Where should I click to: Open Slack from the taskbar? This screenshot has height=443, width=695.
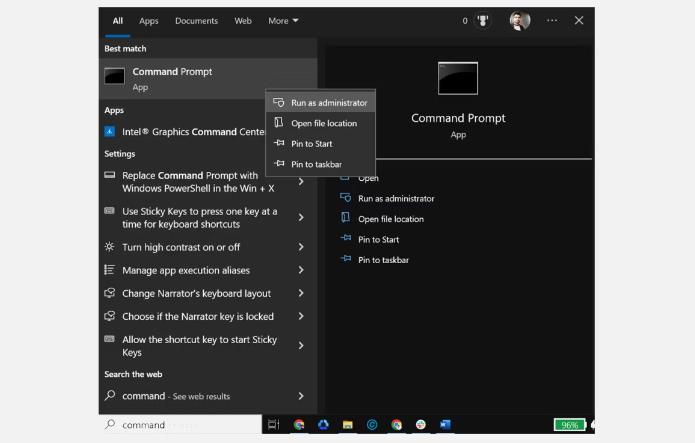421,425
